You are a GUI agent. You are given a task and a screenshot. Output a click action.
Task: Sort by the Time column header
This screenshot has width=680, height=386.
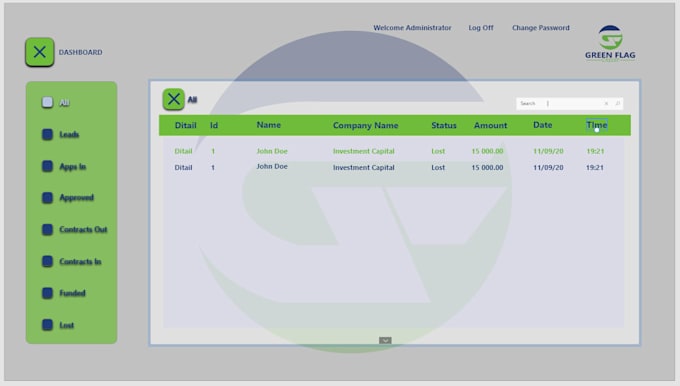[x=597, y=125]
